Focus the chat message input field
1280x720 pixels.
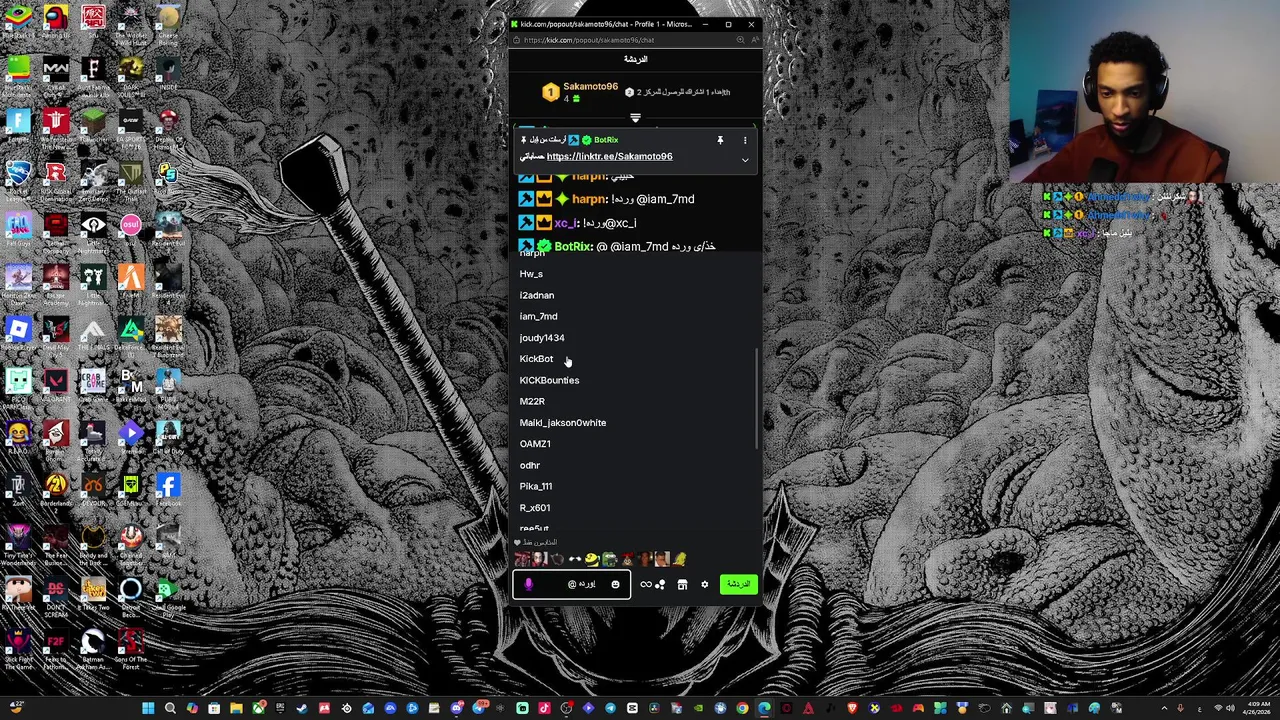[572, 585]
